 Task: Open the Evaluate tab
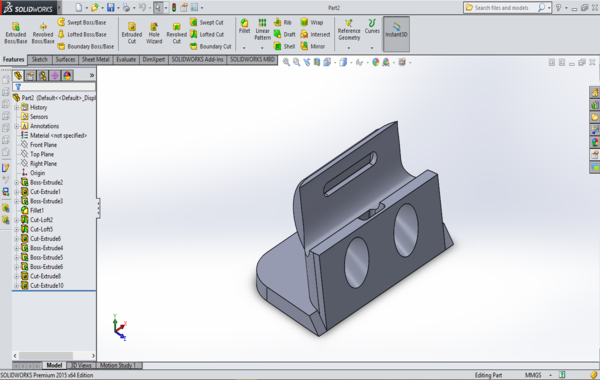tap(126, 60)
